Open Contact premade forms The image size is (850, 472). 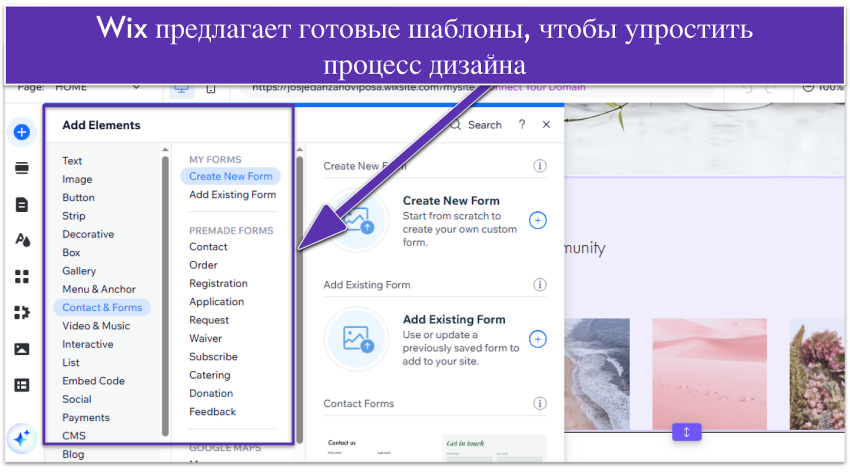208,247
